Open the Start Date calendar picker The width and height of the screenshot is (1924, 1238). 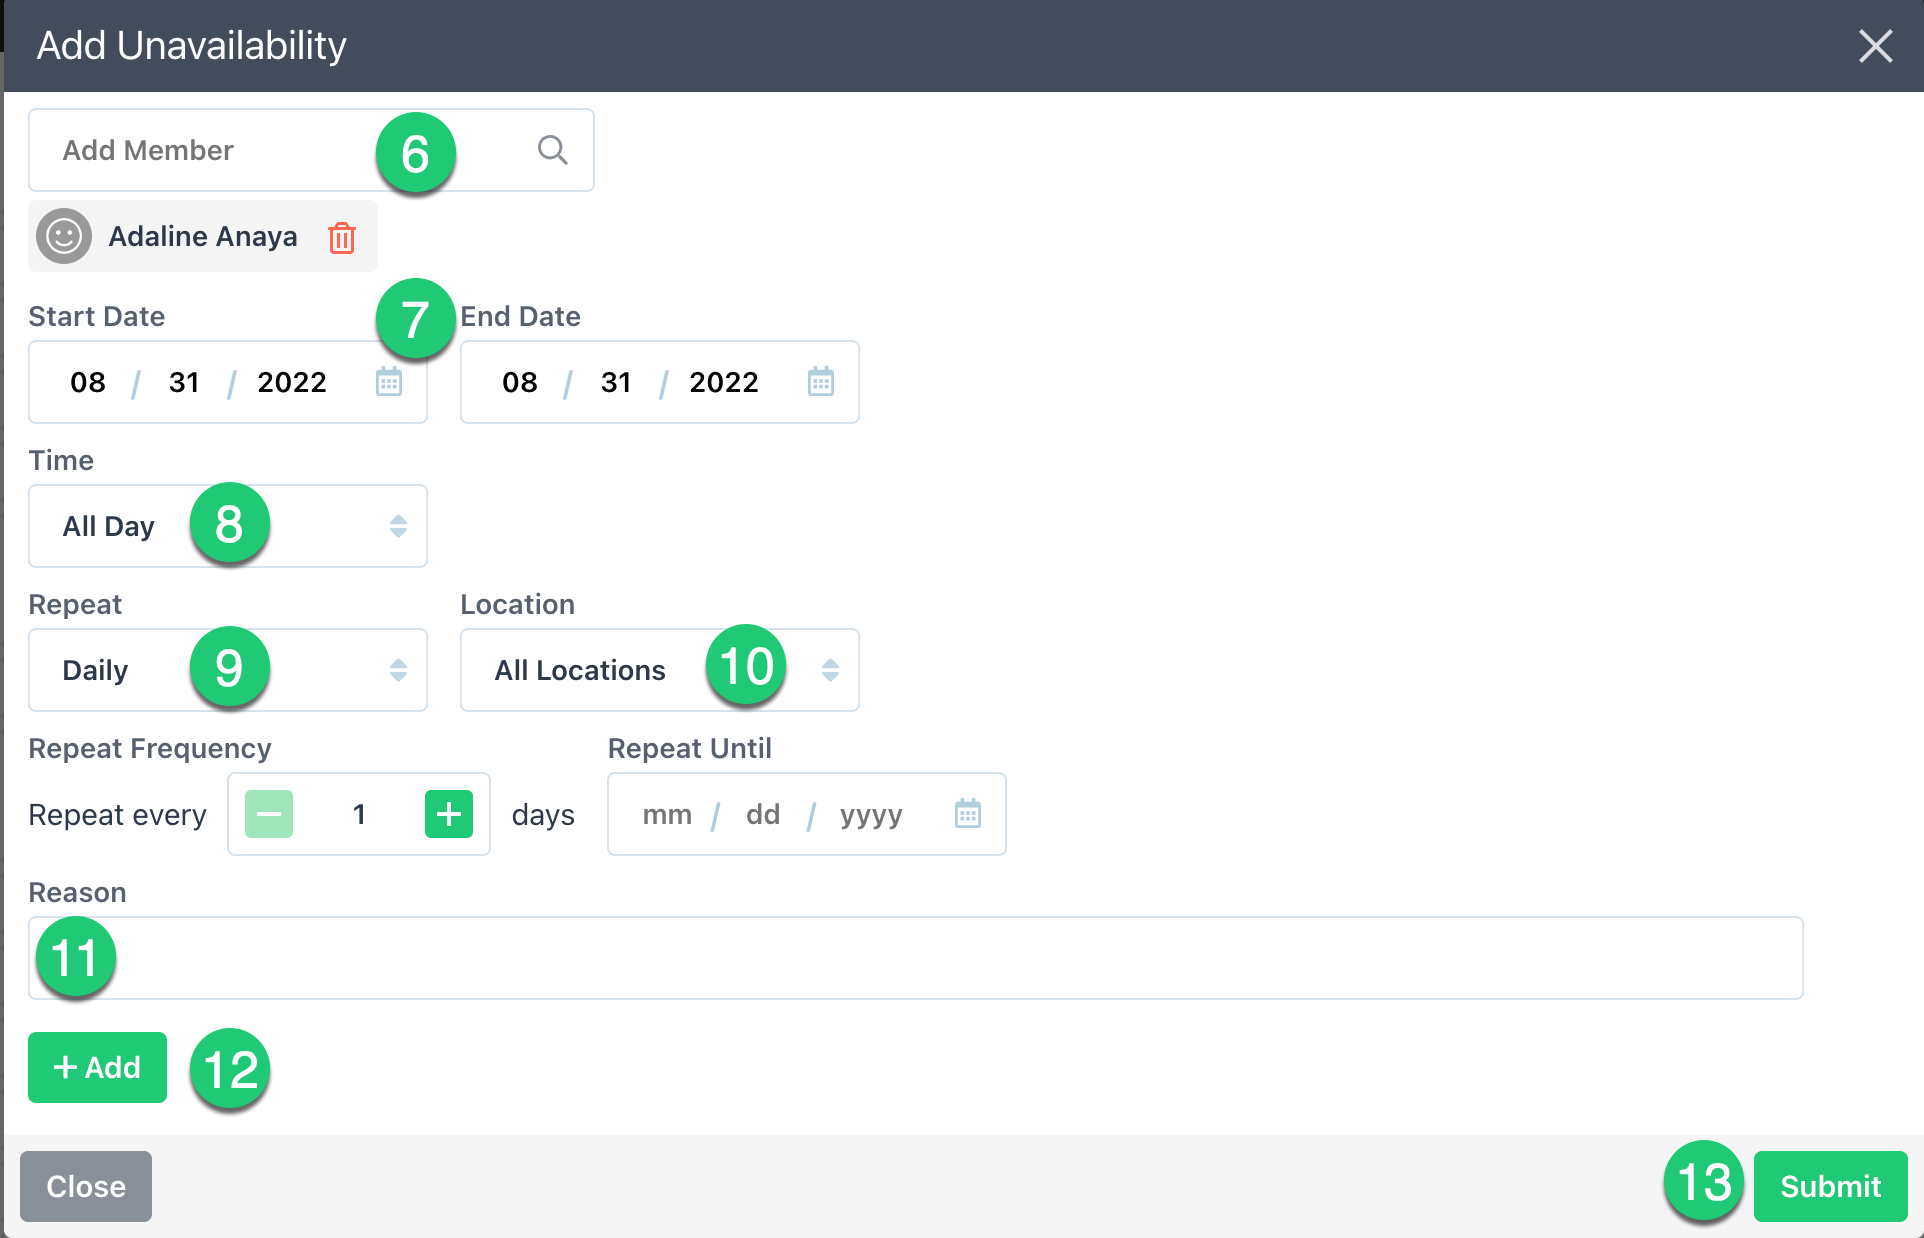389,382
